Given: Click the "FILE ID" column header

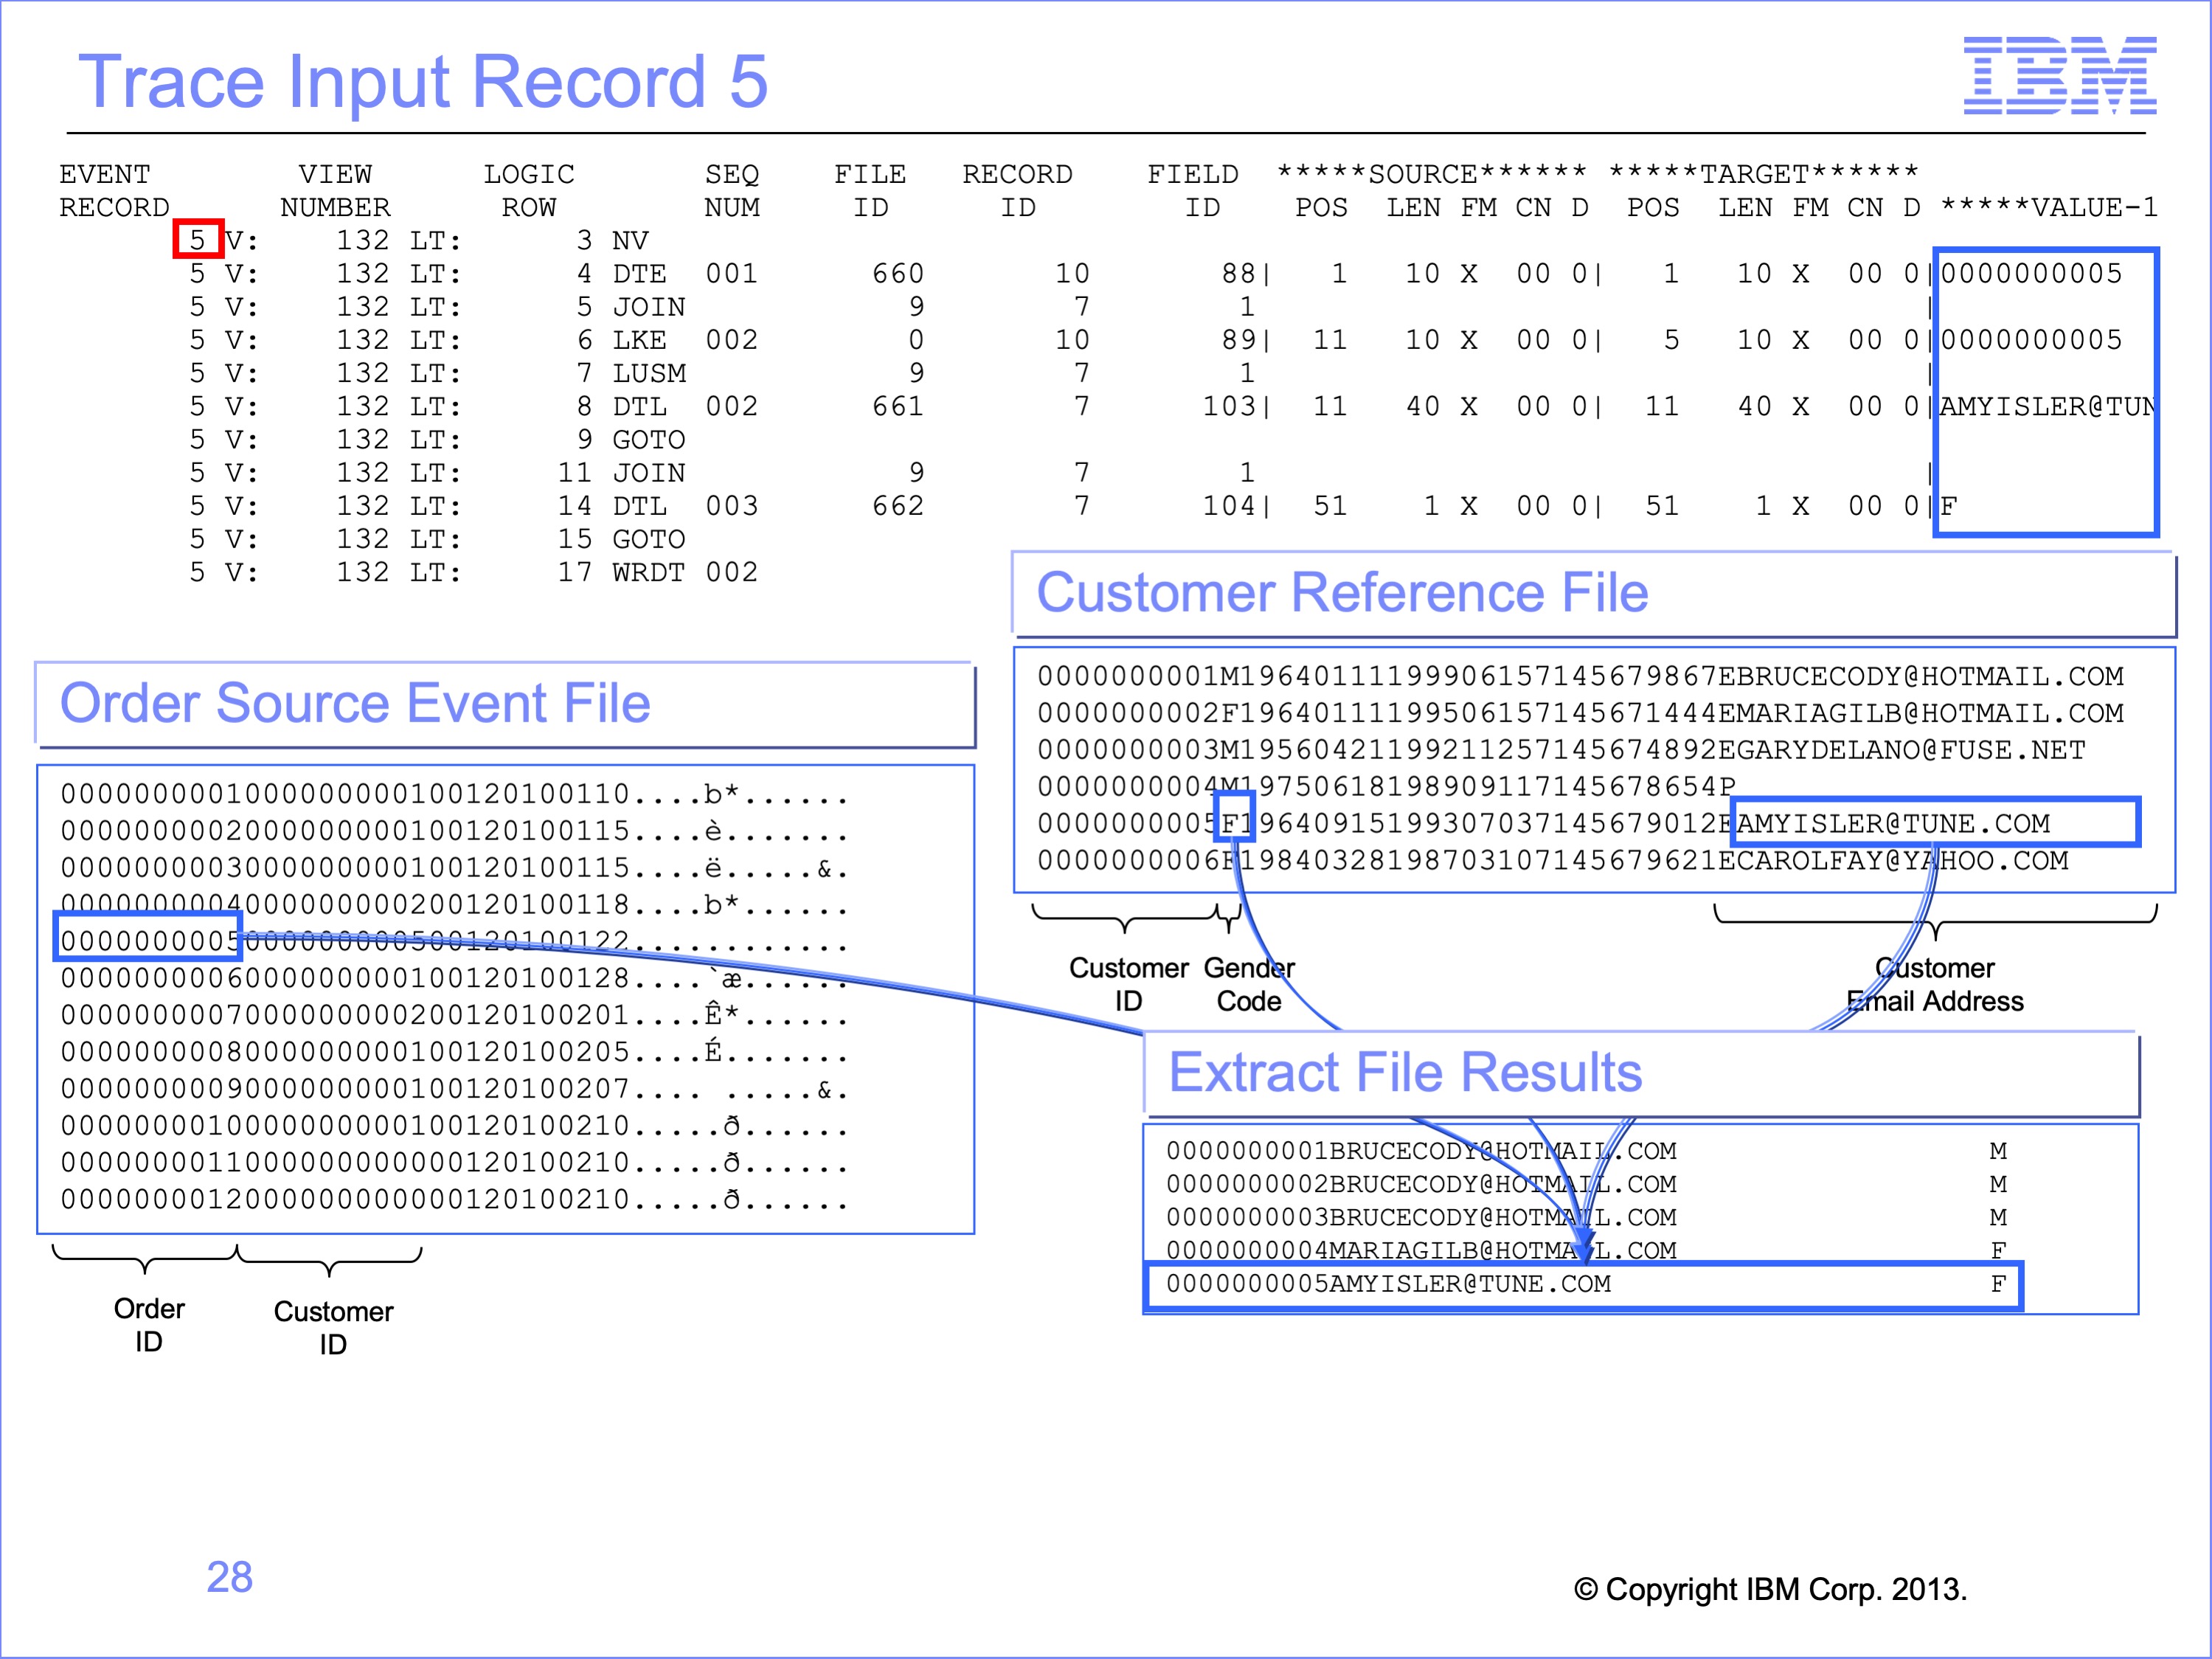Looking at the screenshot, I should pyautogui.click(x=870, y=191).
